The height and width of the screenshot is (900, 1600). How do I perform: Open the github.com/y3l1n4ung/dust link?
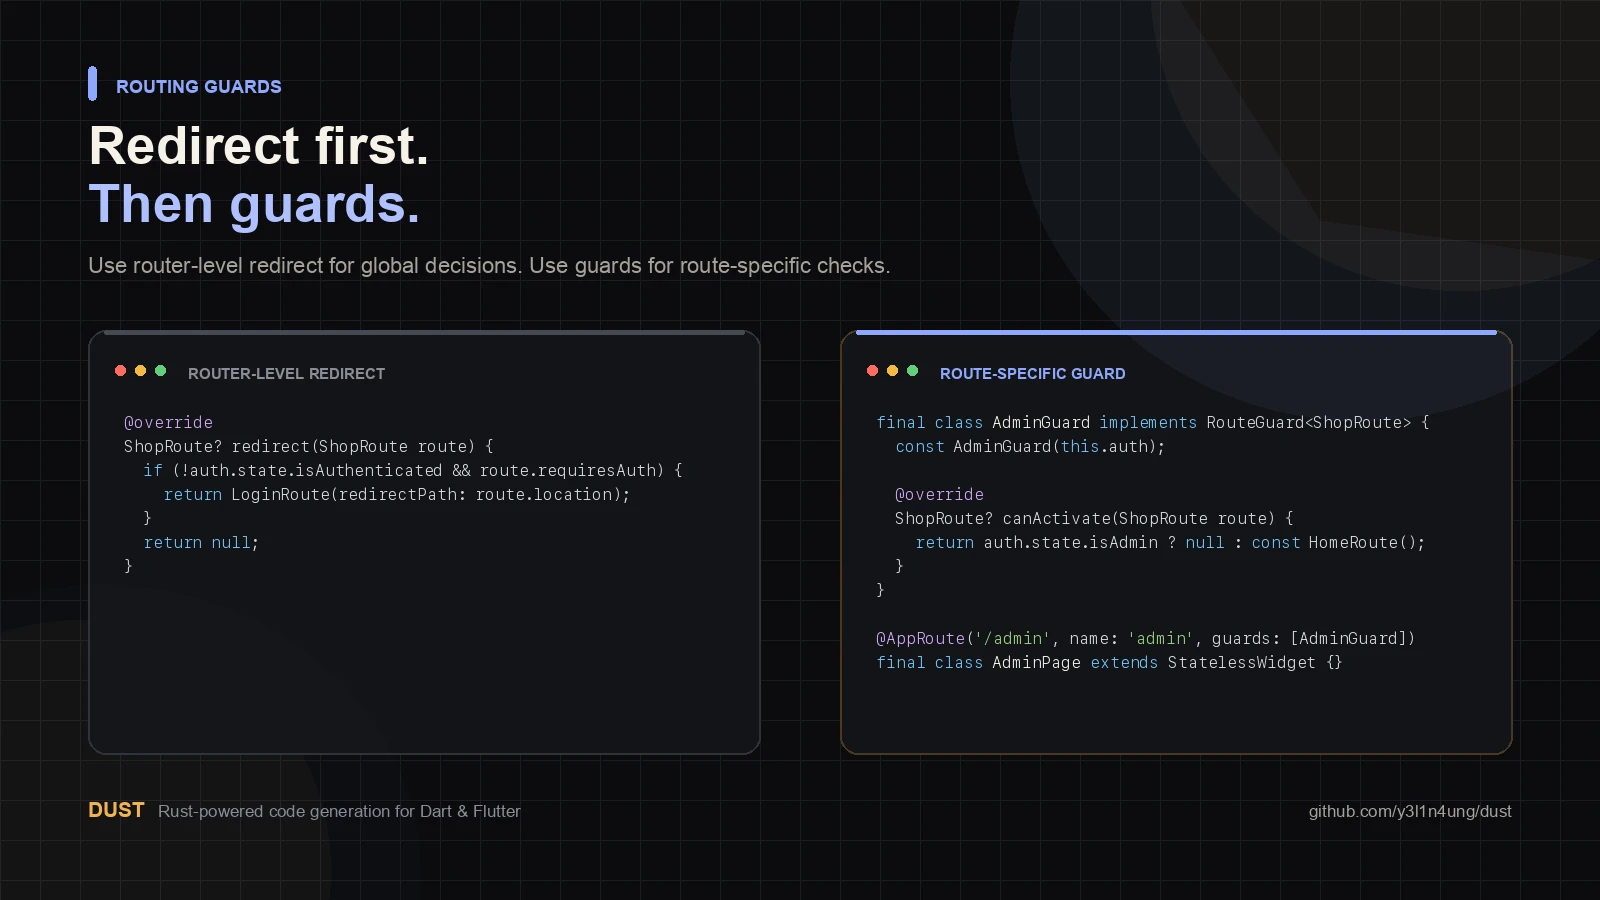click(1410, 811)
